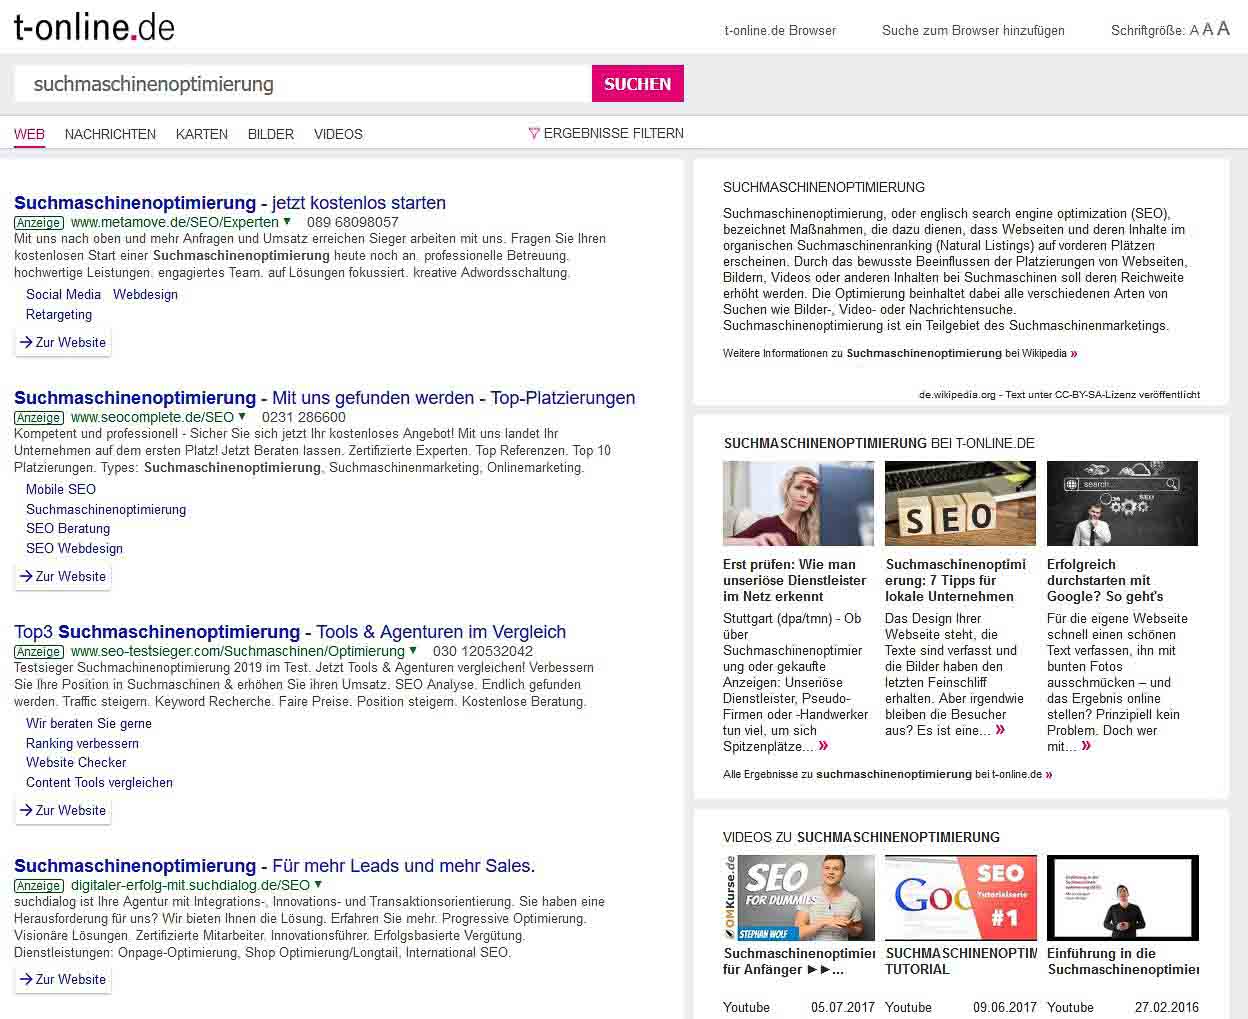This screenshot has height=1019, width=1248.
Task: Switch to the BILDER tab
Action: (271, 134)
